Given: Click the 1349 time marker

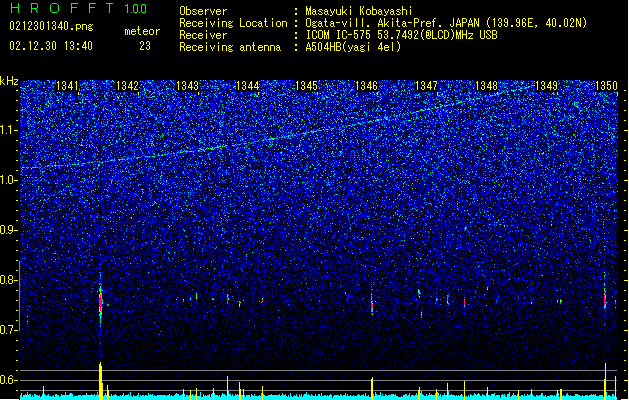Looking at the screenshot, I should point(546,86).
